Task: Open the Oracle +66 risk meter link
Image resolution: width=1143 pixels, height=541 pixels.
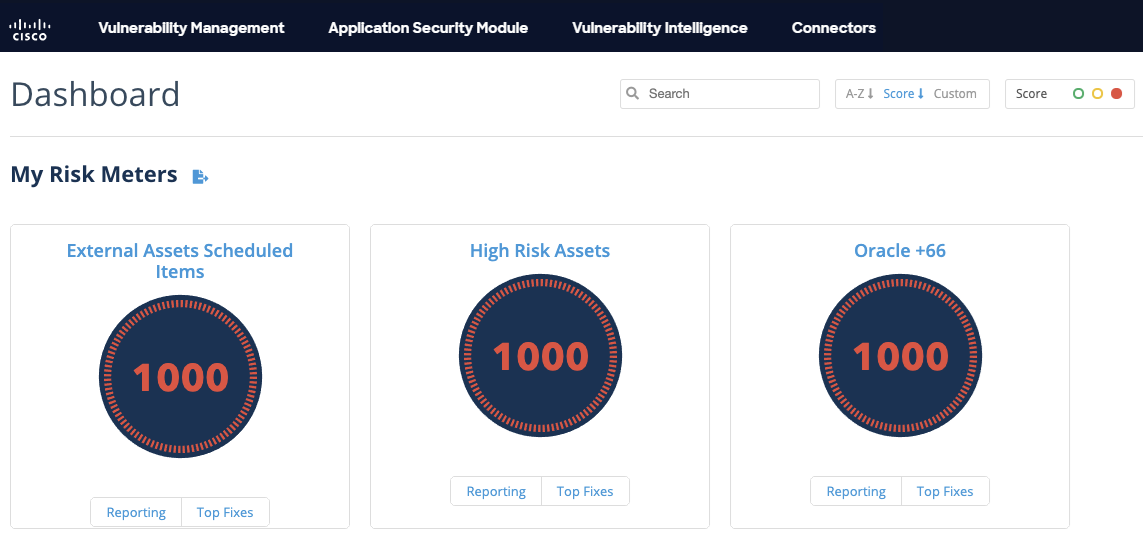Action: tap(900, 251)
